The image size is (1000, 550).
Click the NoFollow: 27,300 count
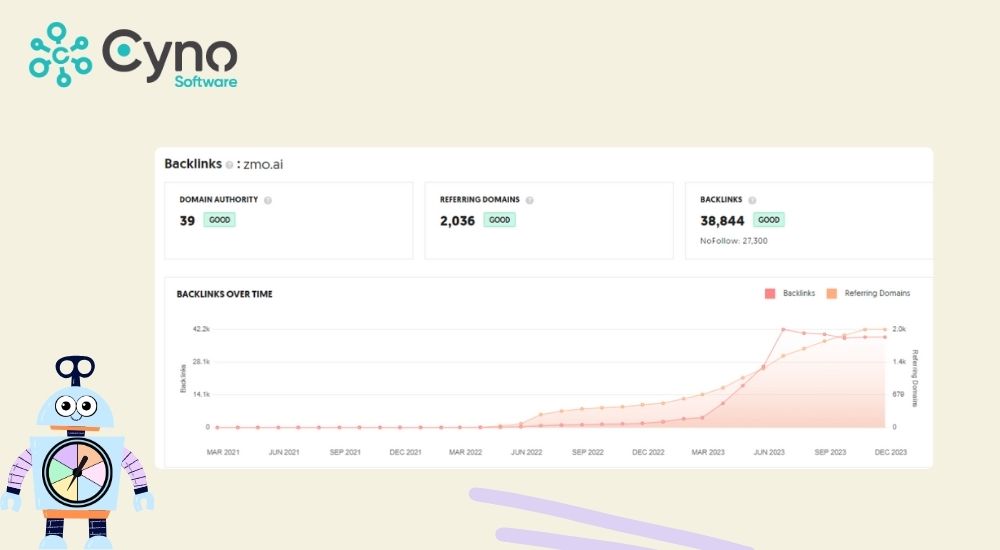pos(734,241)
